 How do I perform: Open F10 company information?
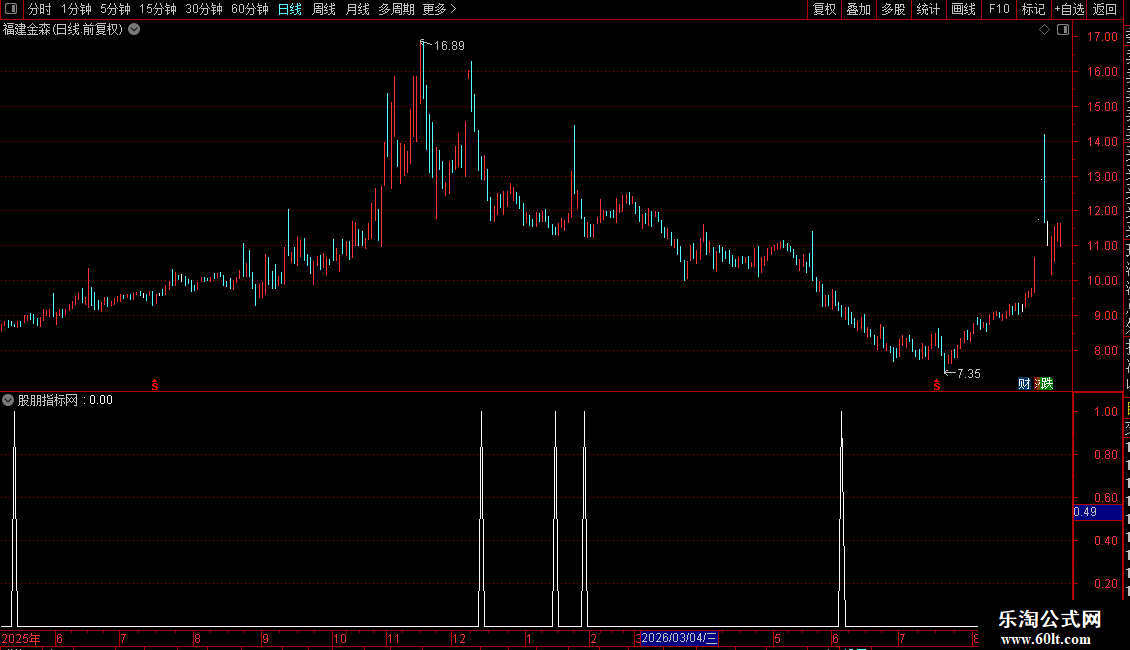[999, 9]
